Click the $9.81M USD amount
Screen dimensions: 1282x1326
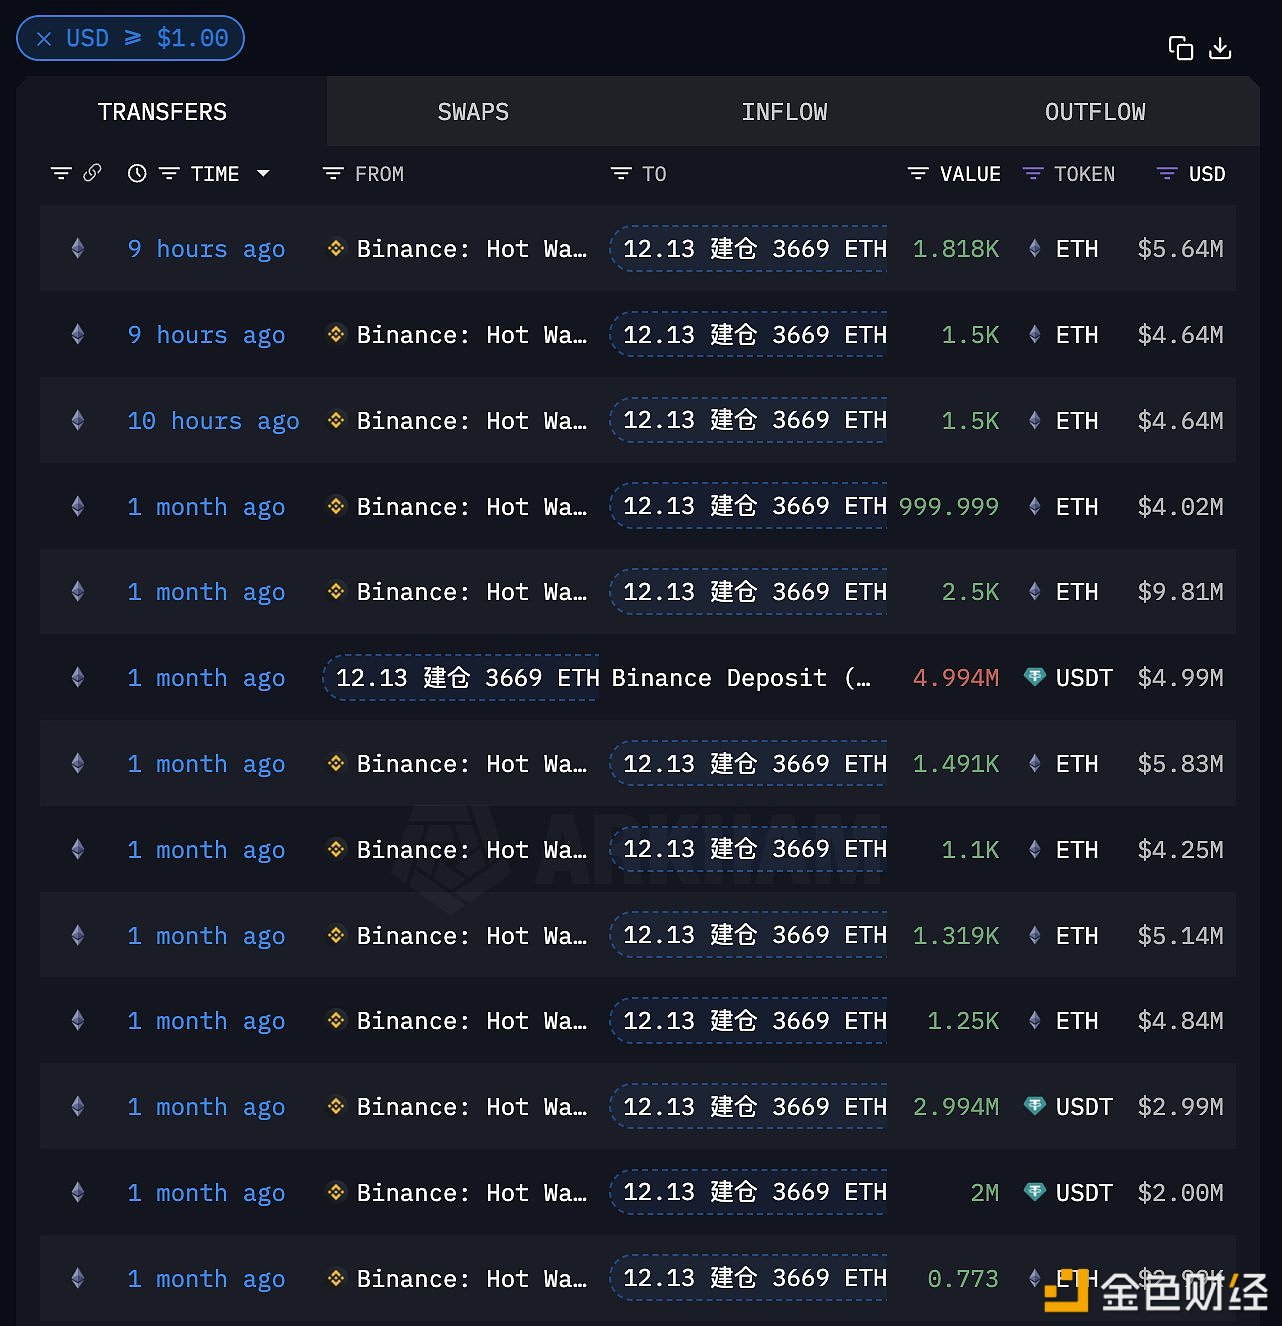[1180, 592]
